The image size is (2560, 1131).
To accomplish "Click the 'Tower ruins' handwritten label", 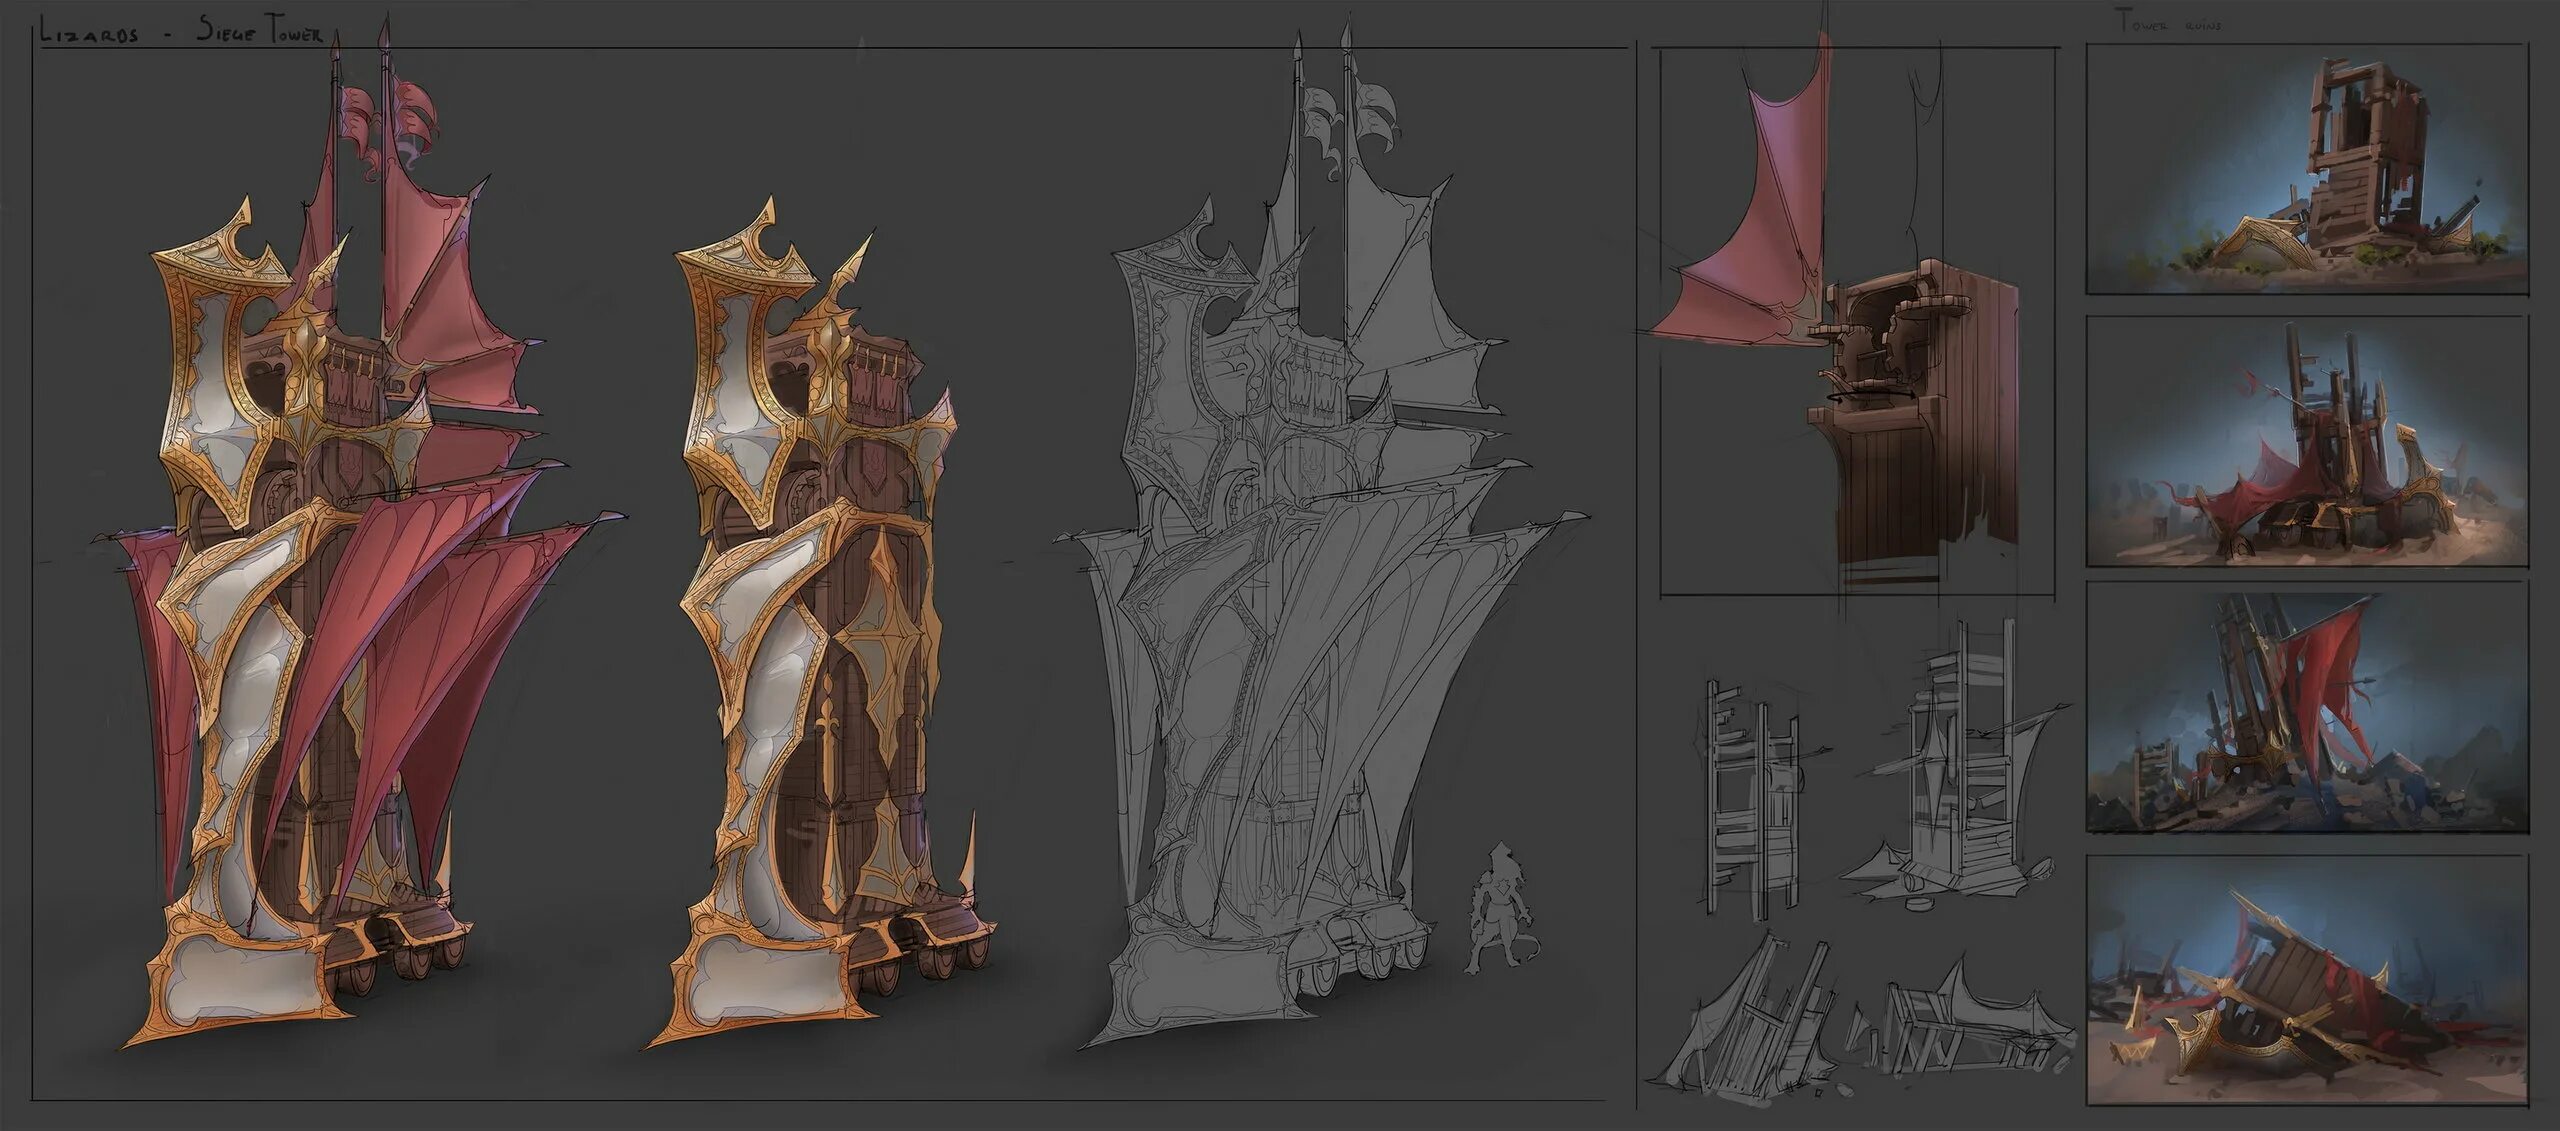I will [x=2167, y=24].
